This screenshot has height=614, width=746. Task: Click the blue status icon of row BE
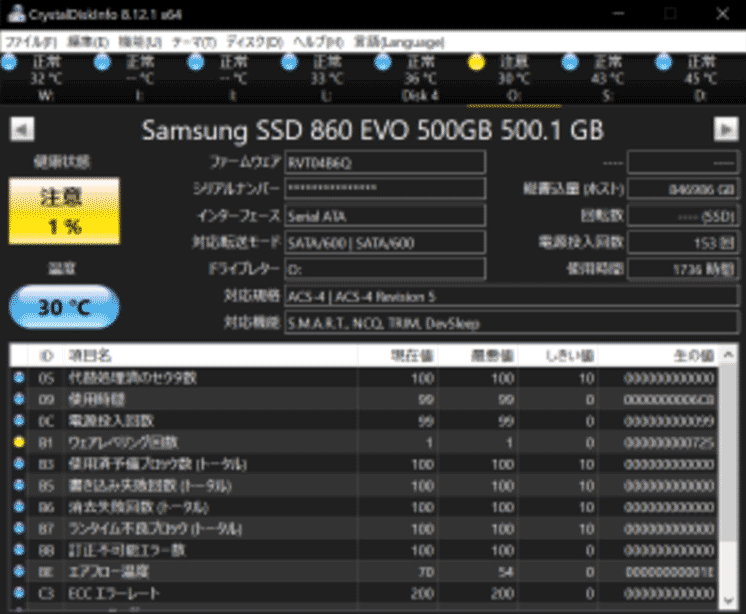[x=19, y=571]
